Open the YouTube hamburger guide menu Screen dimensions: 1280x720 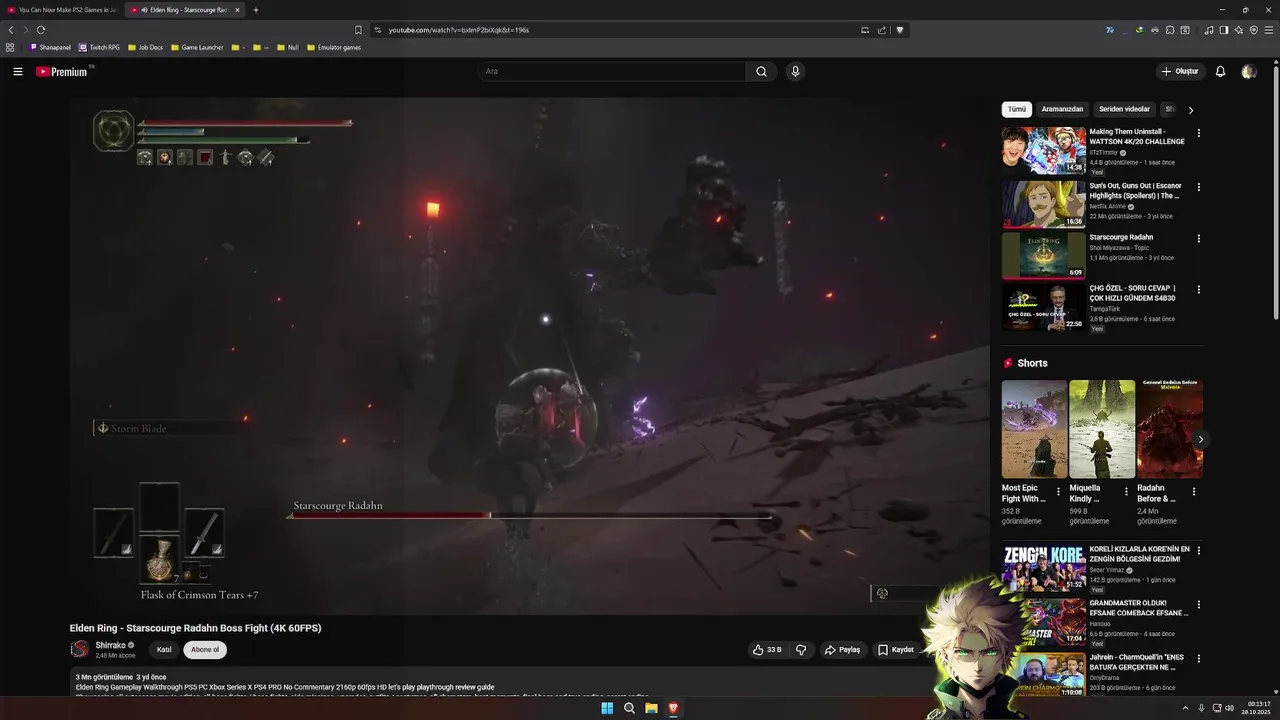pyautogui.click(x=18, y=72)
